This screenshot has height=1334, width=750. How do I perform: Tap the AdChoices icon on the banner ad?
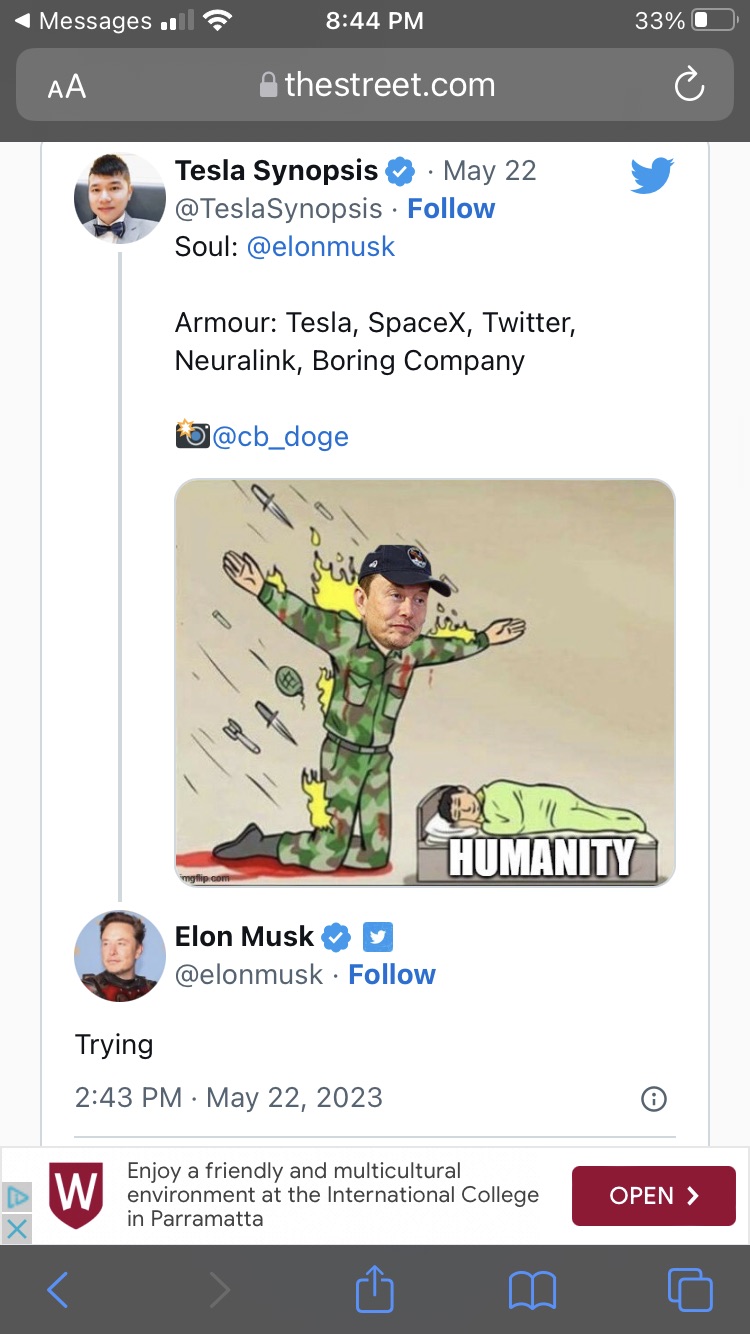pos(16,1196)
